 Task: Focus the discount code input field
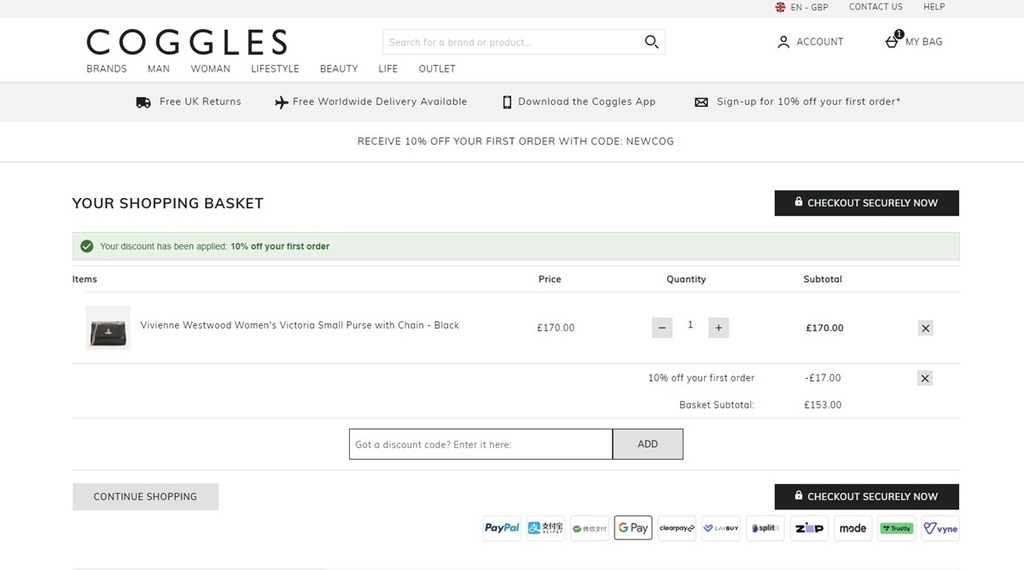point(481,444)
